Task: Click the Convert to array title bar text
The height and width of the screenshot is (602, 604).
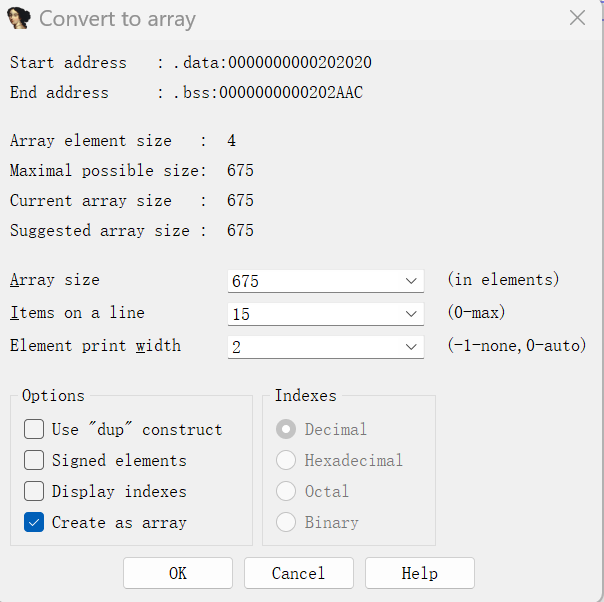Action: (118, 19)
